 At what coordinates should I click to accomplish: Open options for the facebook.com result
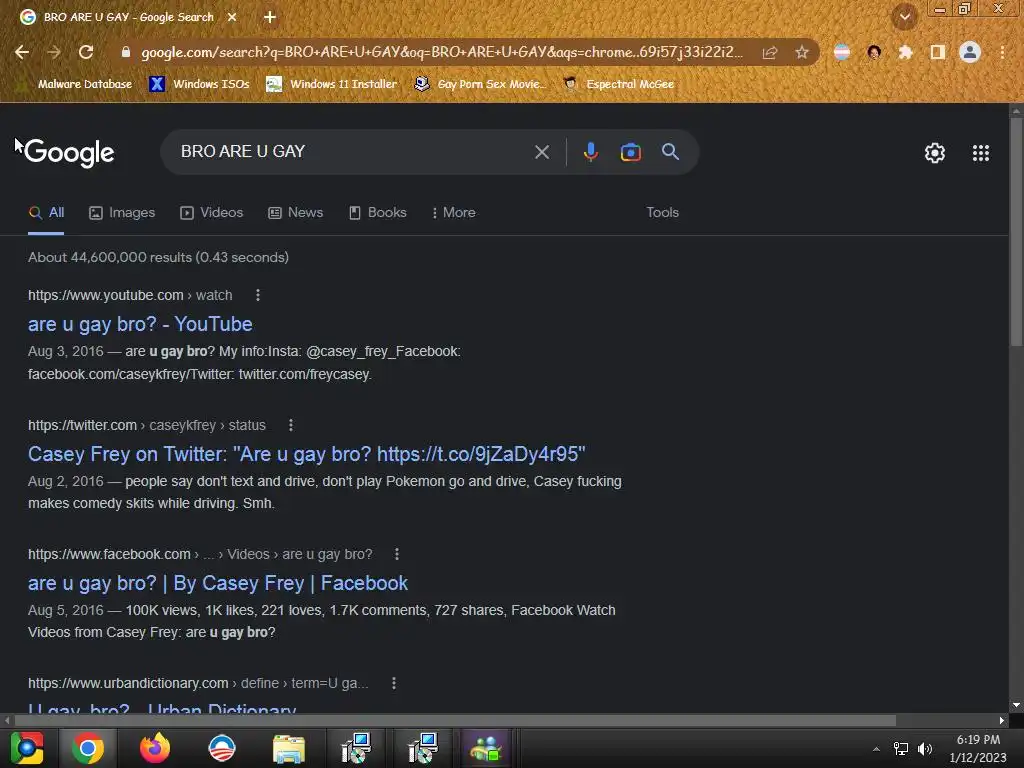click(396, 554)
